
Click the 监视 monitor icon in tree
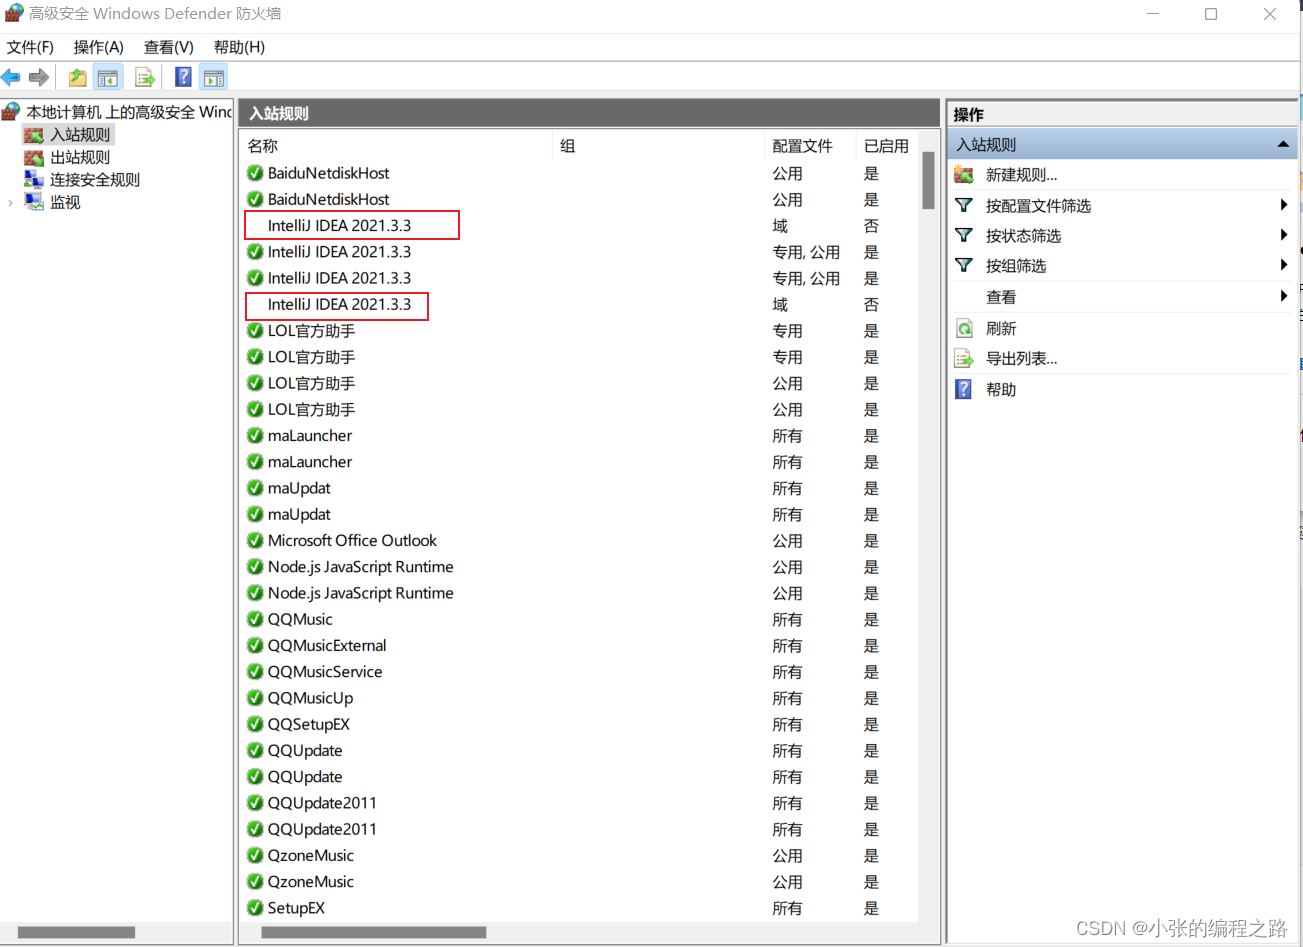(x=34, y=201)
